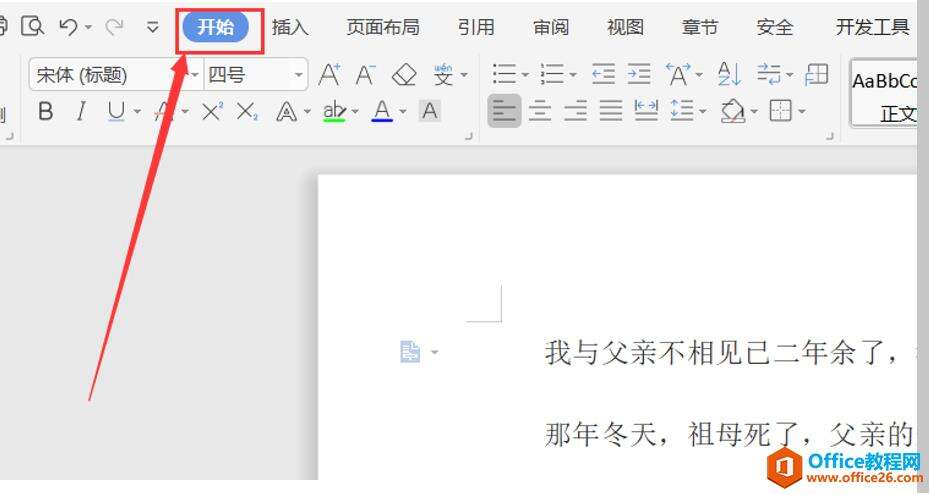Screen dimensions: 930x495
Task: Expand the text effects dropdown arrow
Action: point(307,111)
